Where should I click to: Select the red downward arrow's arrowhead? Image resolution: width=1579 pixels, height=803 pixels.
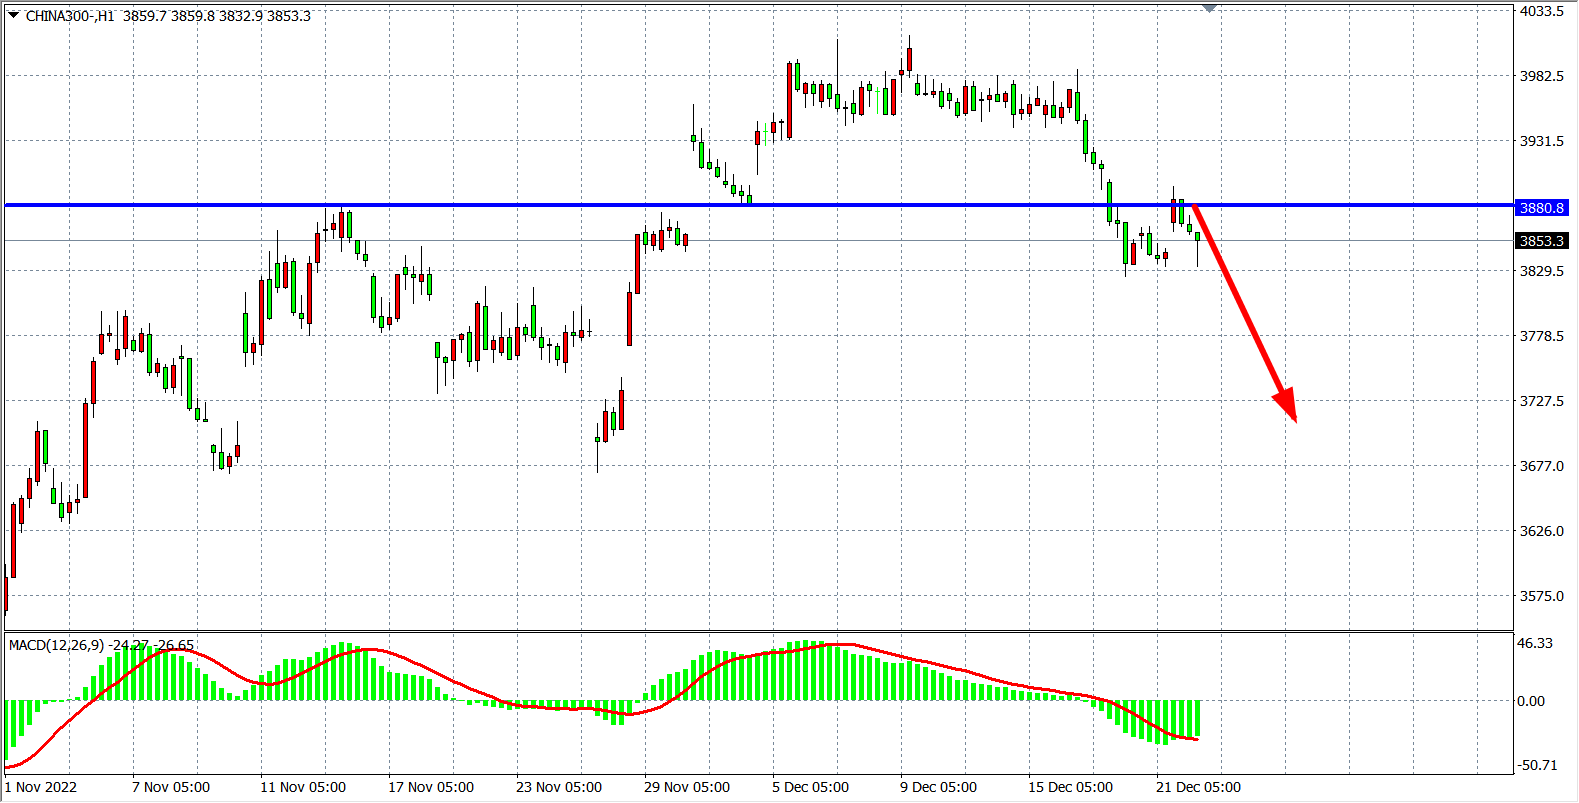tap(1287, 406)
